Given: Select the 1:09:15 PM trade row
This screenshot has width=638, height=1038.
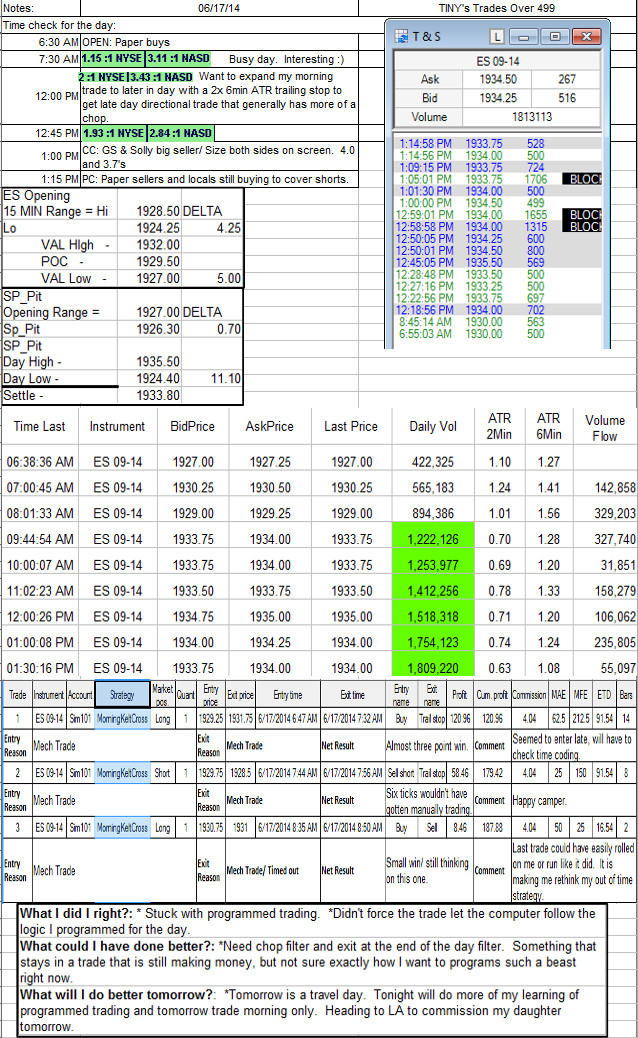Looking at the screenshot, I should [x=498, y=167].
